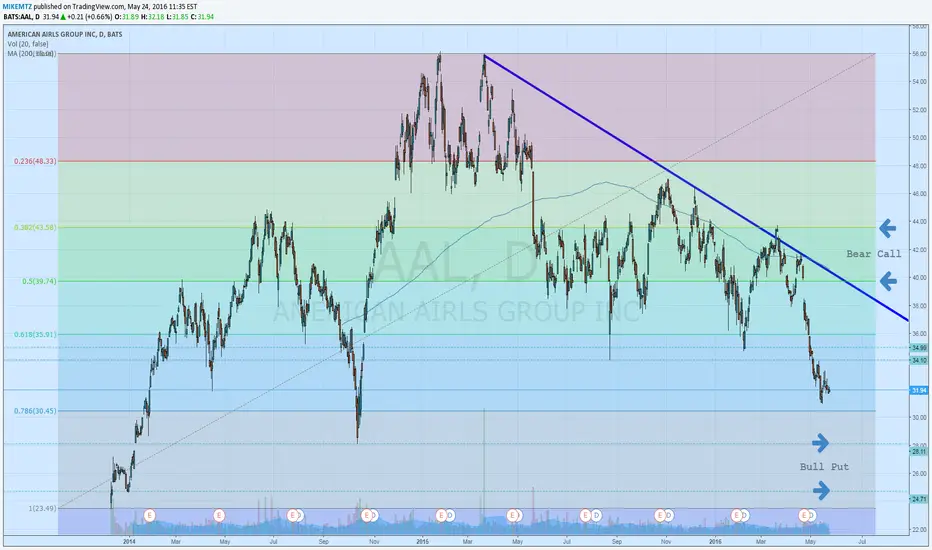Screen dimensions: 932x550
Task: Open the earnings E marker just before May 2016
Action: click(x=804, y=516)
